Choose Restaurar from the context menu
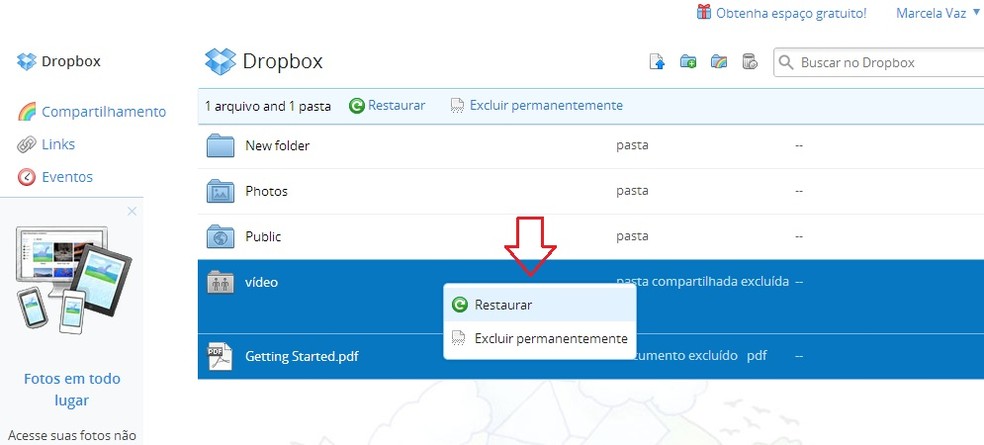Image resolution: width=984 pixels, height=445 pixels. coord(540,305)
